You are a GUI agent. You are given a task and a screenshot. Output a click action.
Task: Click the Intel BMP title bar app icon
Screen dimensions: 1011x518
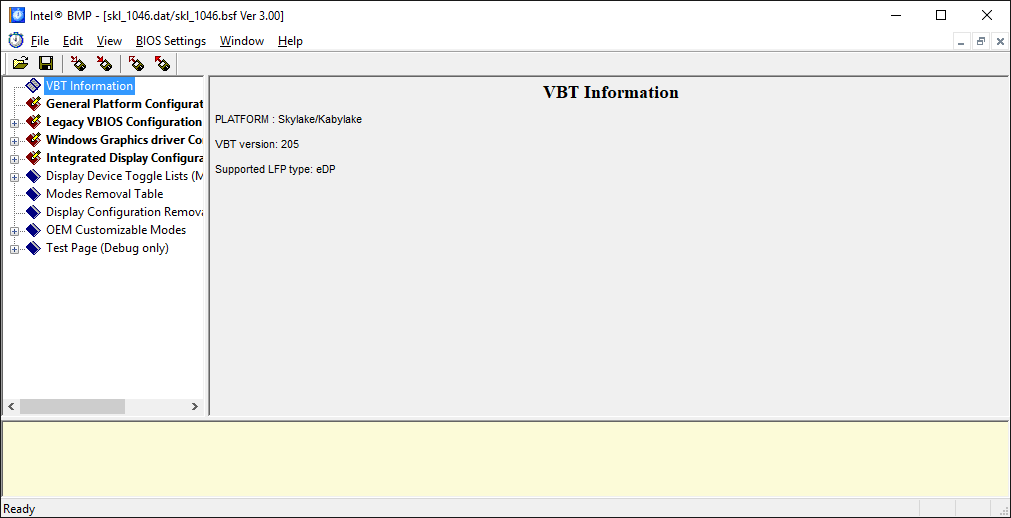[x=17, y=15]
